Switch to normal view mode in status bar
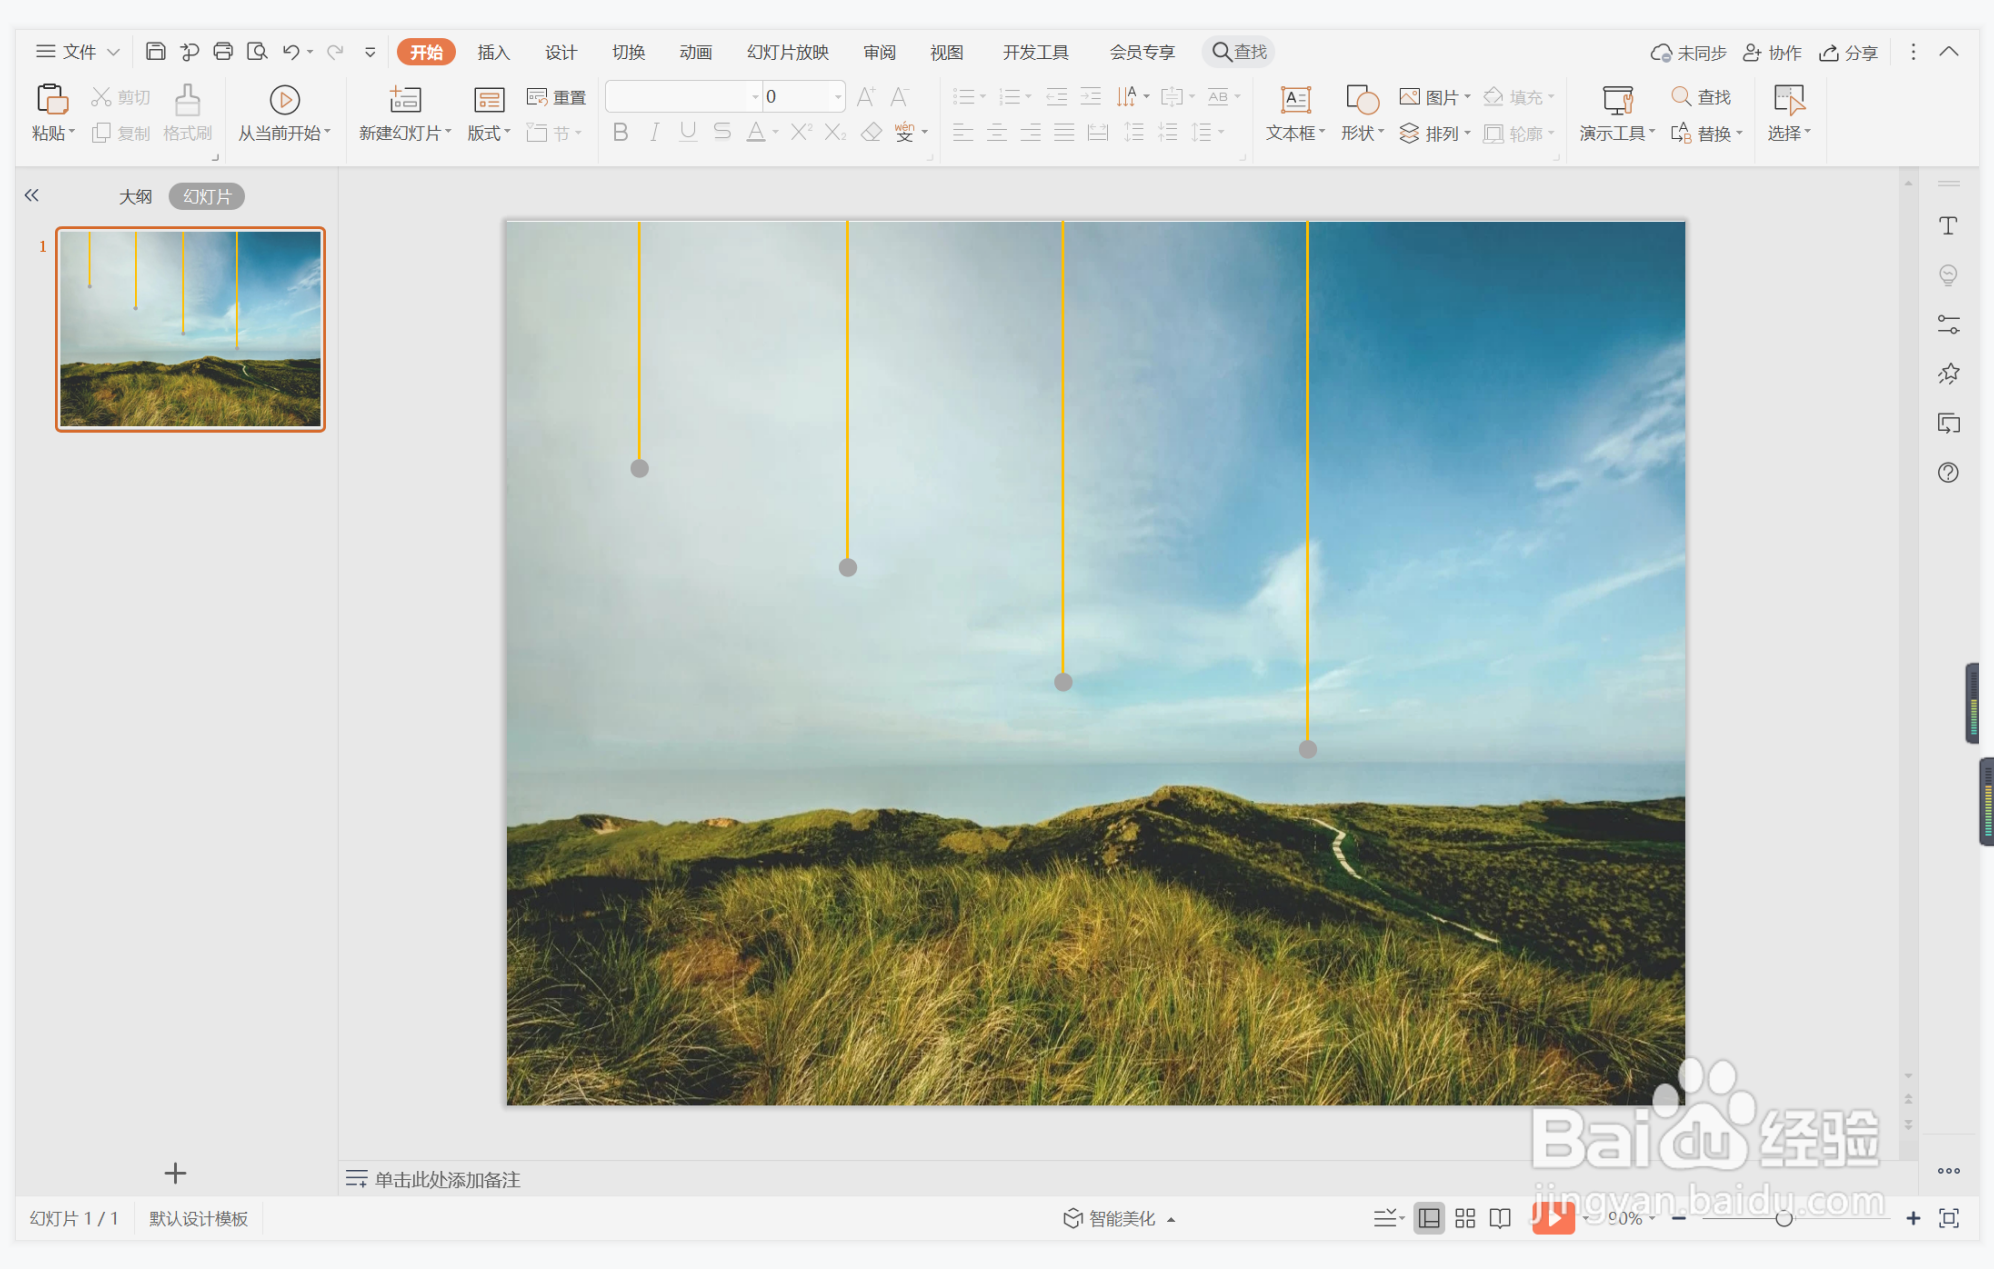Screen dimensions: 1994x1269 click(x=1429, y=1218)
